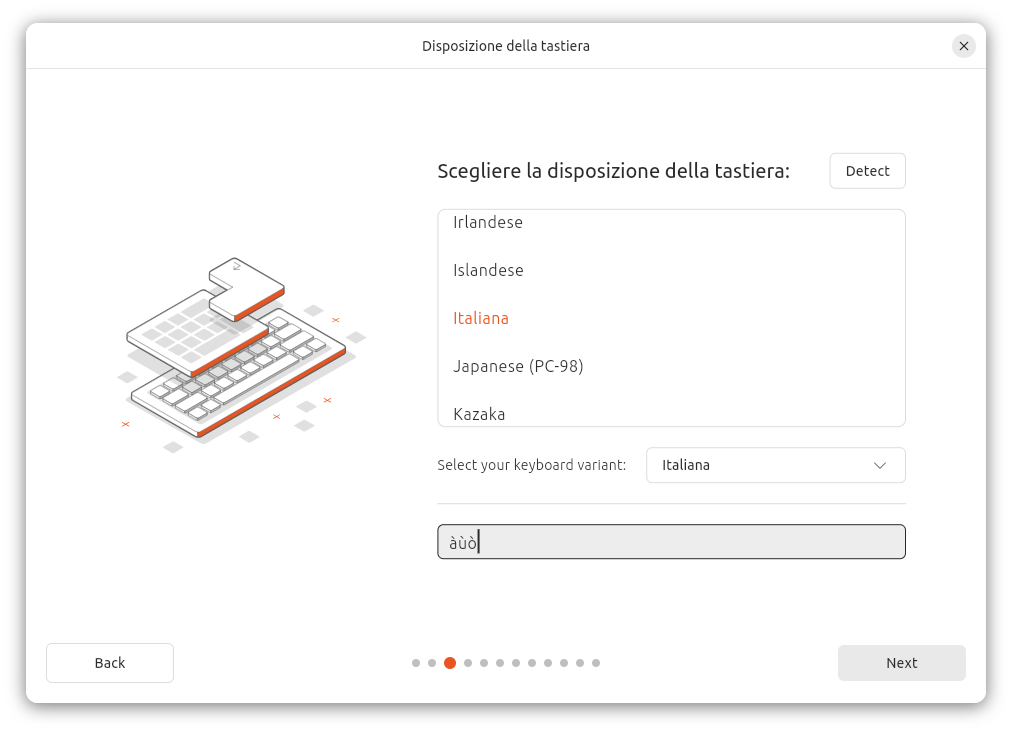Click the dot right after the orange one
The height and width of the screenshot is (732, 1012).
click(468, 663)
